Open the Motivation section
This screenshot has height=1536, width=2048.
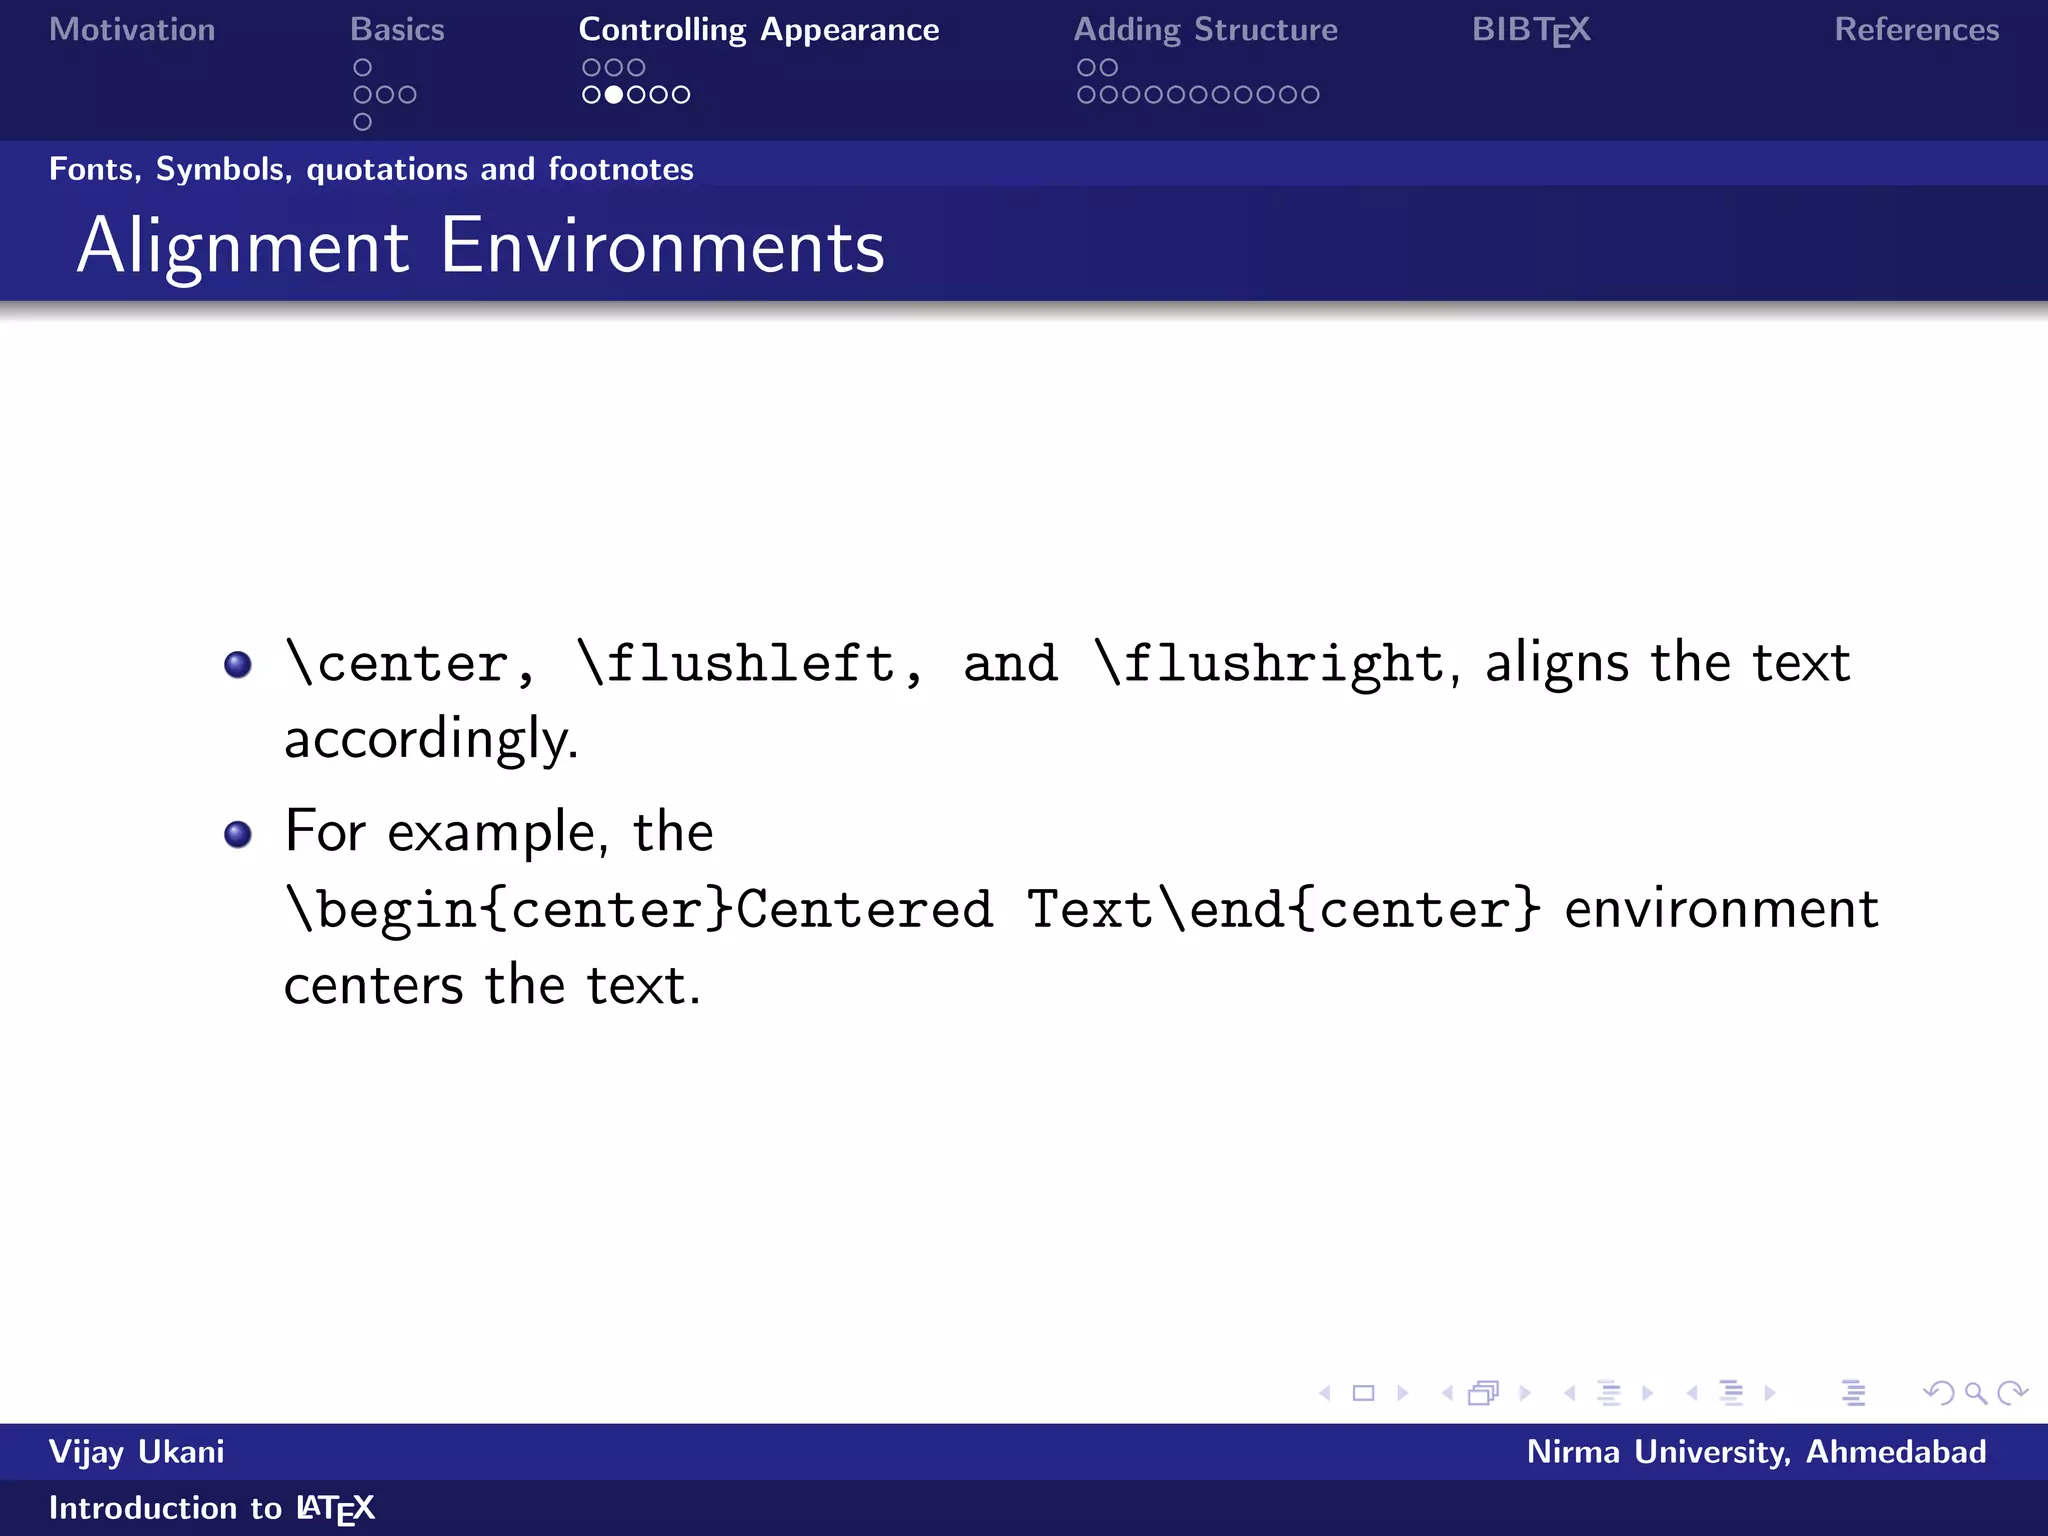(132, 29)
